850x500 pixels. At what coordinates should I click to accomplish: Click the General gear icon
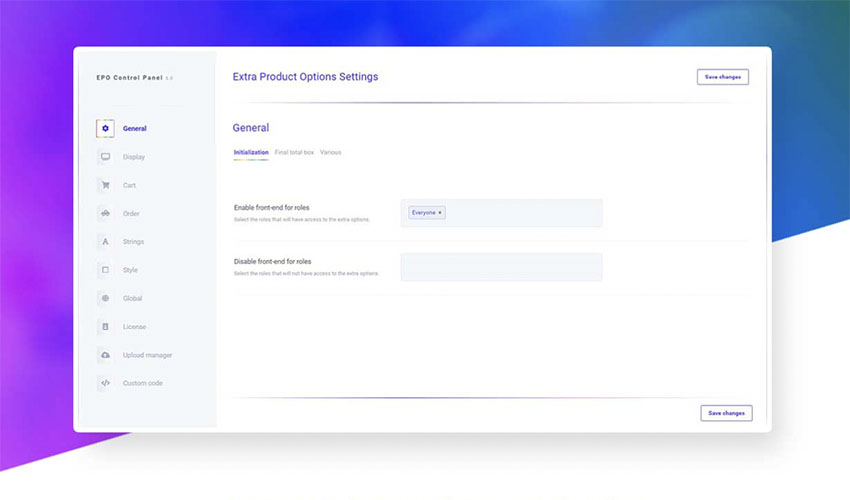click(105, 129)
